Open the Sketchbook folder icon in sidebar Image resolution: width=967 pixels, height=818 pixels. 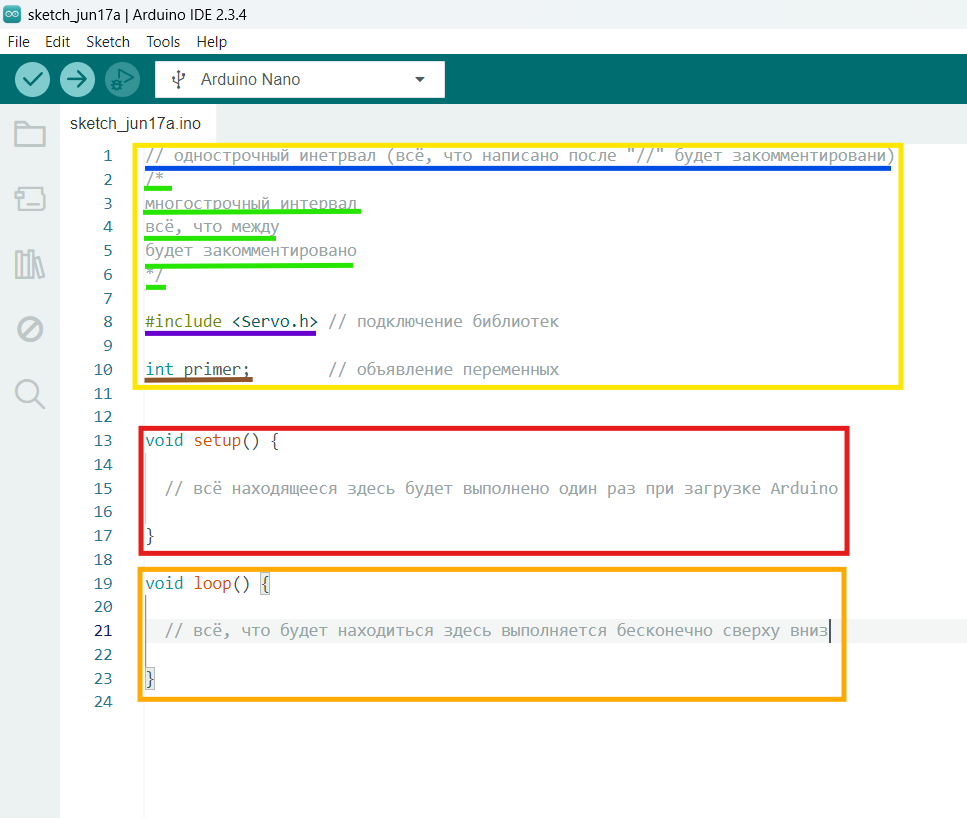tap(30, 134)
